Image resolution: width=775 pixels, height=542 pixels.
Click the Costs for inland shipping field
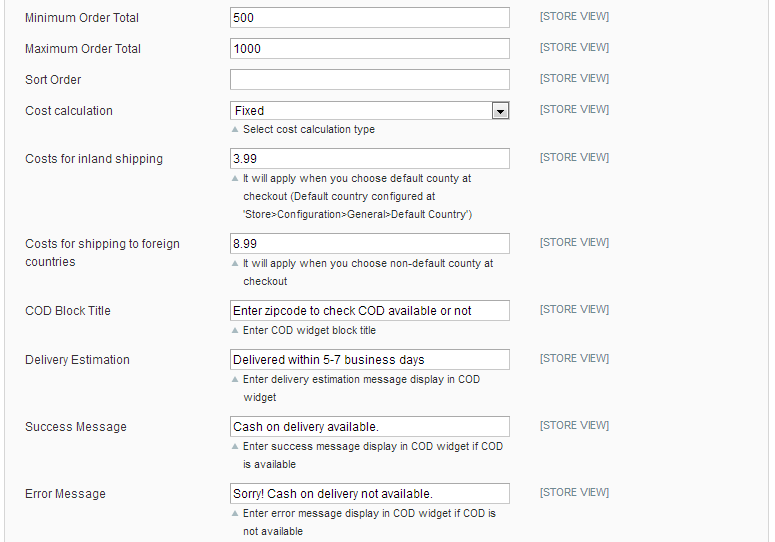369,159
